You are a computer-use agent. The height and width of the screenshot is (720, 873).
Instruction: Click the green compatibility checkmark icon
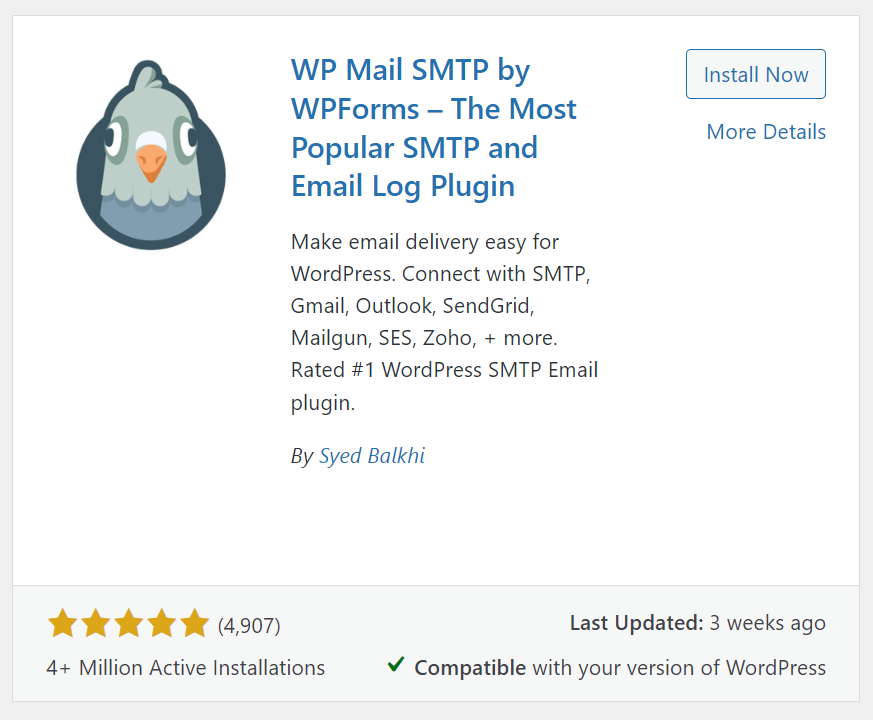(x=396, y=665)
